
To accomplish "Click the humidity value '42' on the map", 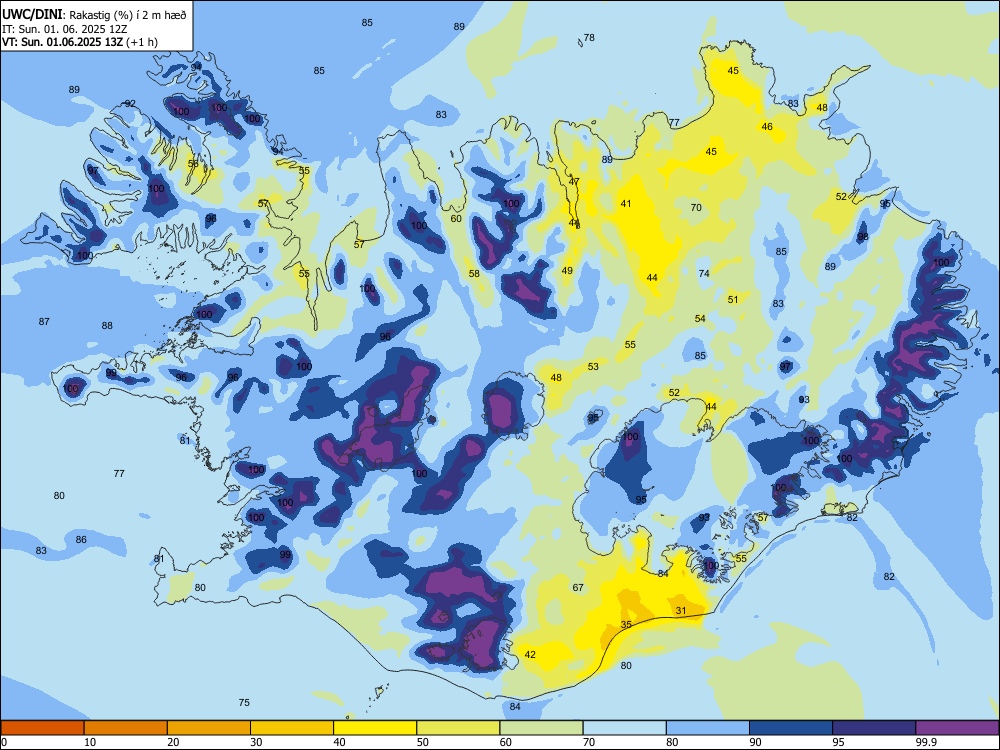I will pyautogui.click(x=530, y=654).
